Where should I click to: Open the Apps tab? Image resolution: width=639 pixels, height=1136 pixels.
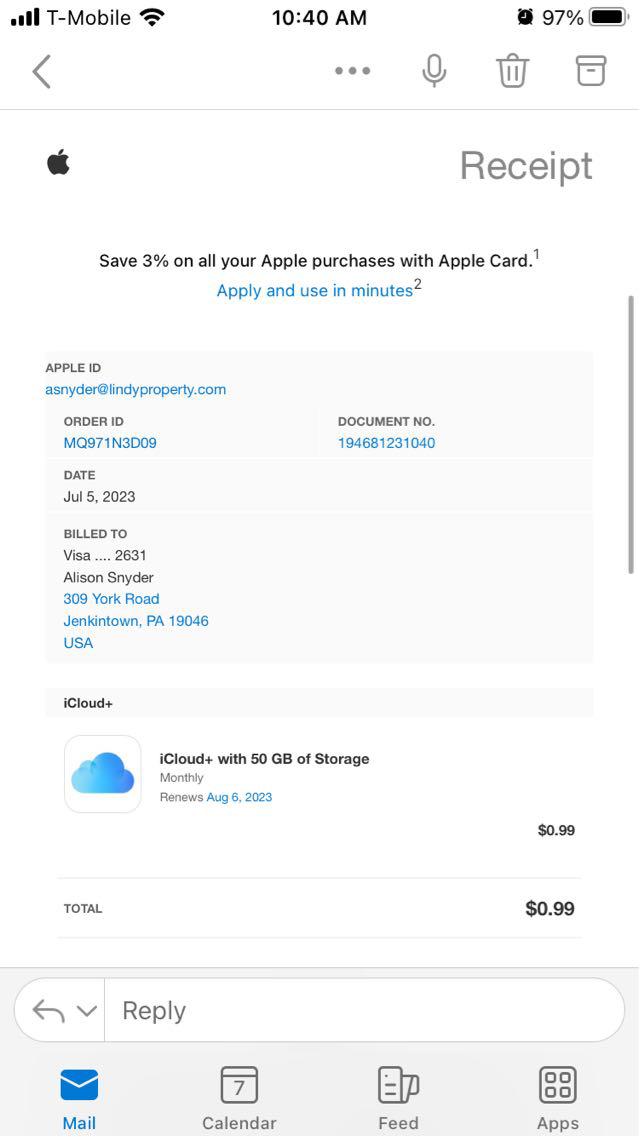(x=558, y=1097)
